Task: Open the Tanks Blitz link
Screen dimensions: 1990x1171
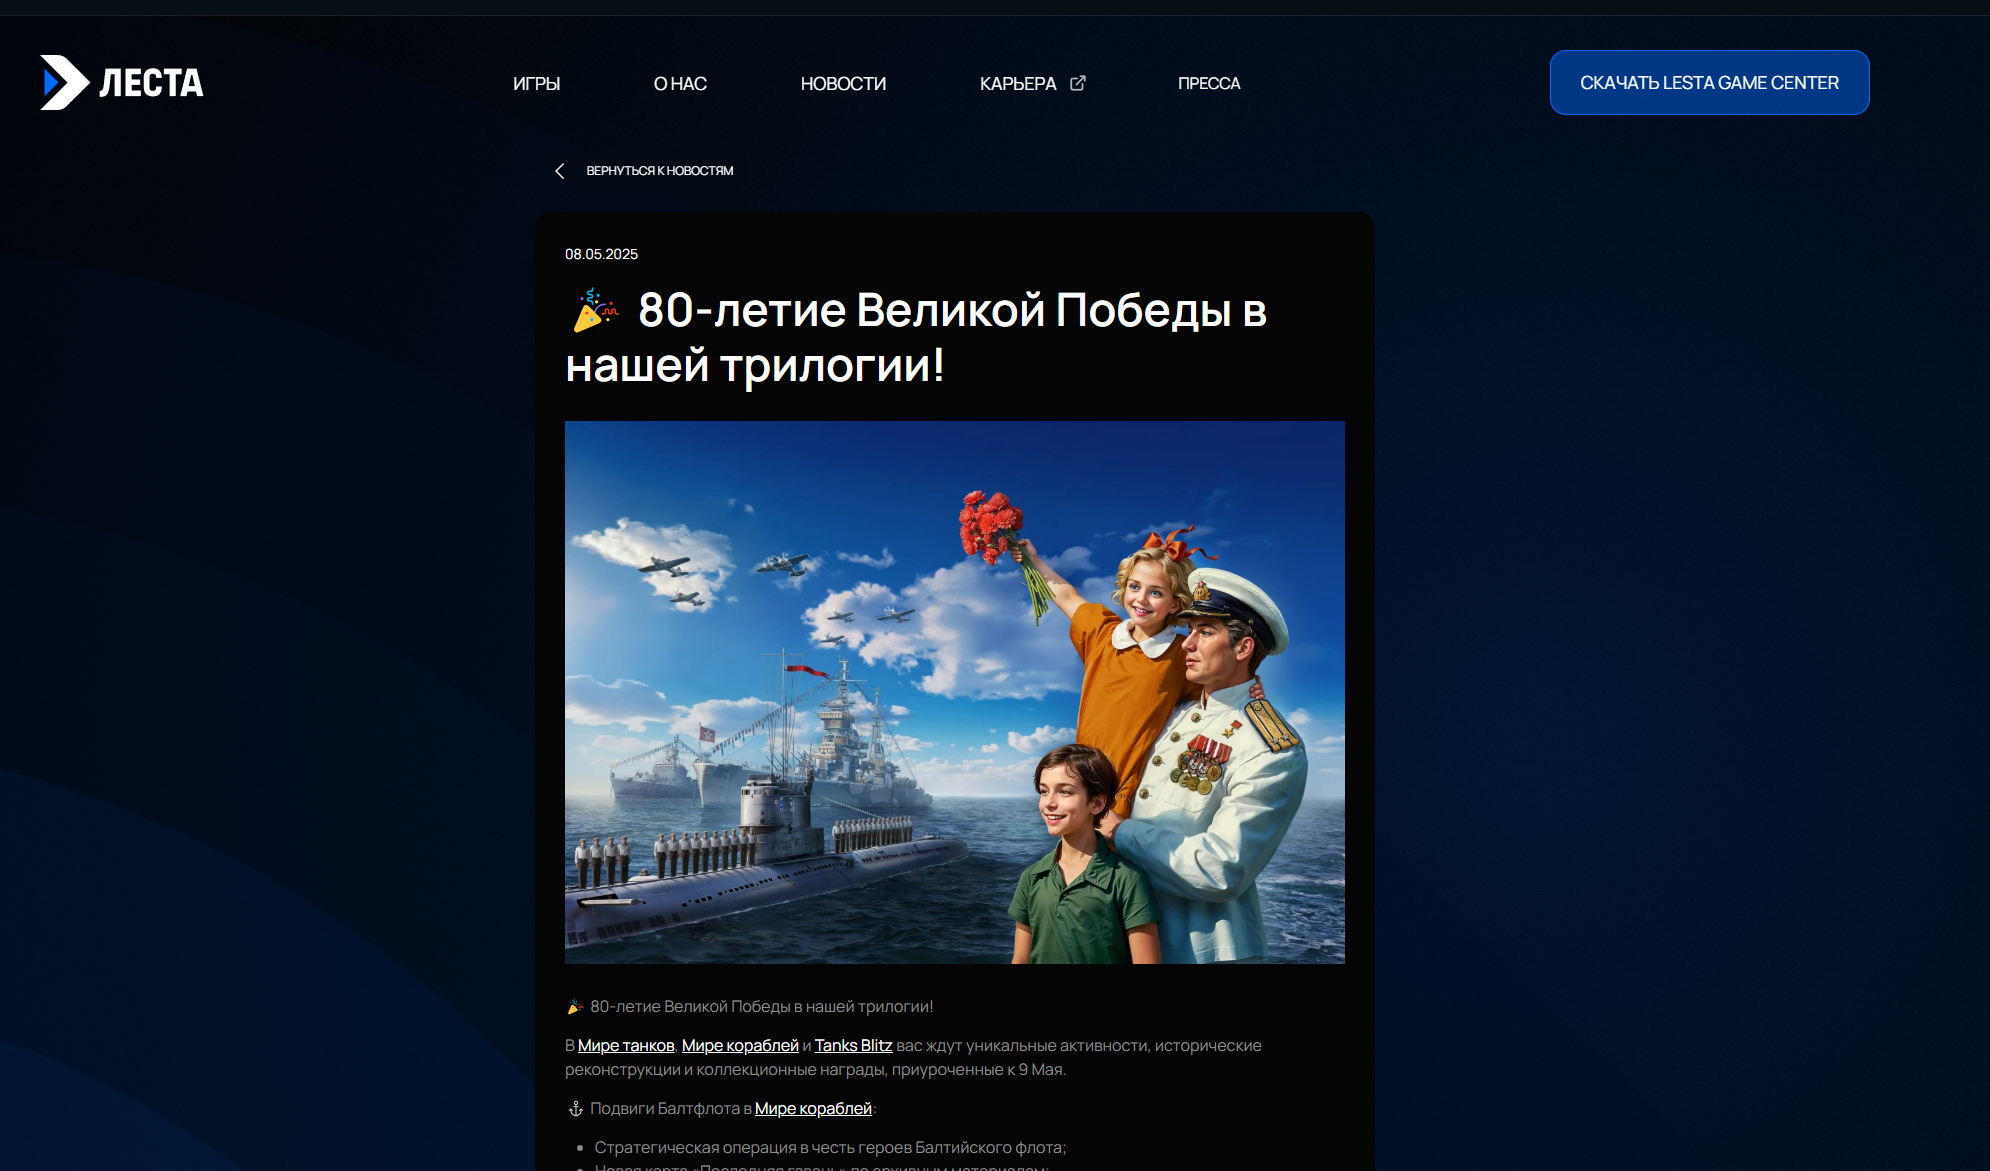Action: pos(854,1044)
